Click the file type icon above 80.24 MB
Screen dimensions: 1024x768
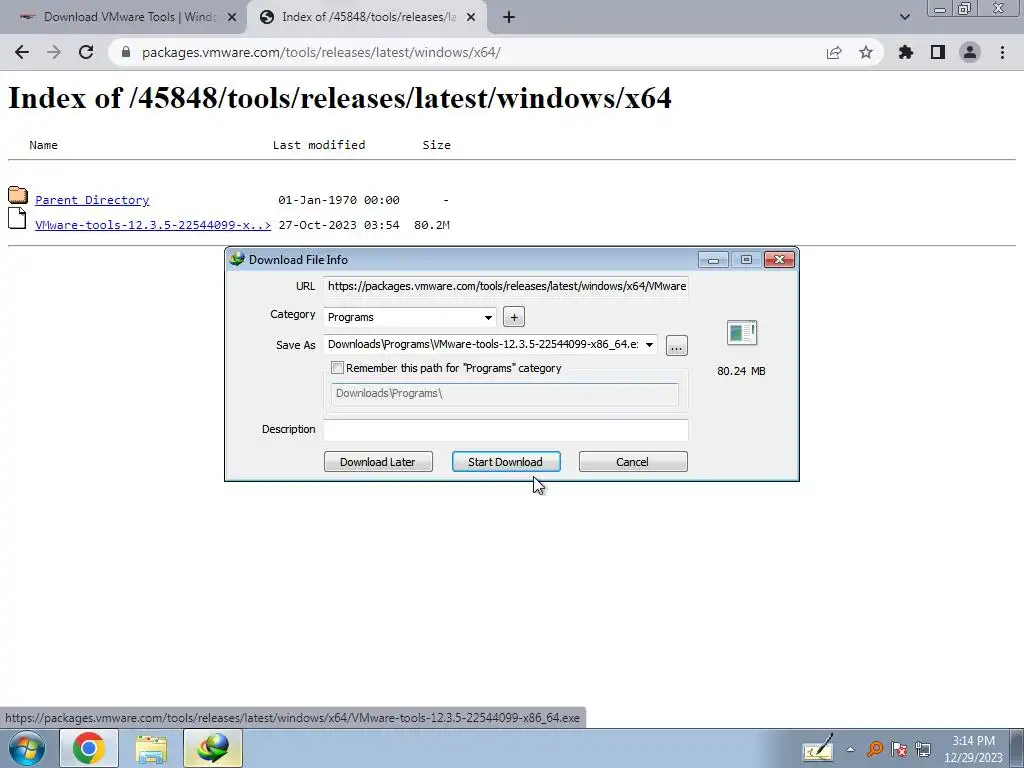[742, 332]
